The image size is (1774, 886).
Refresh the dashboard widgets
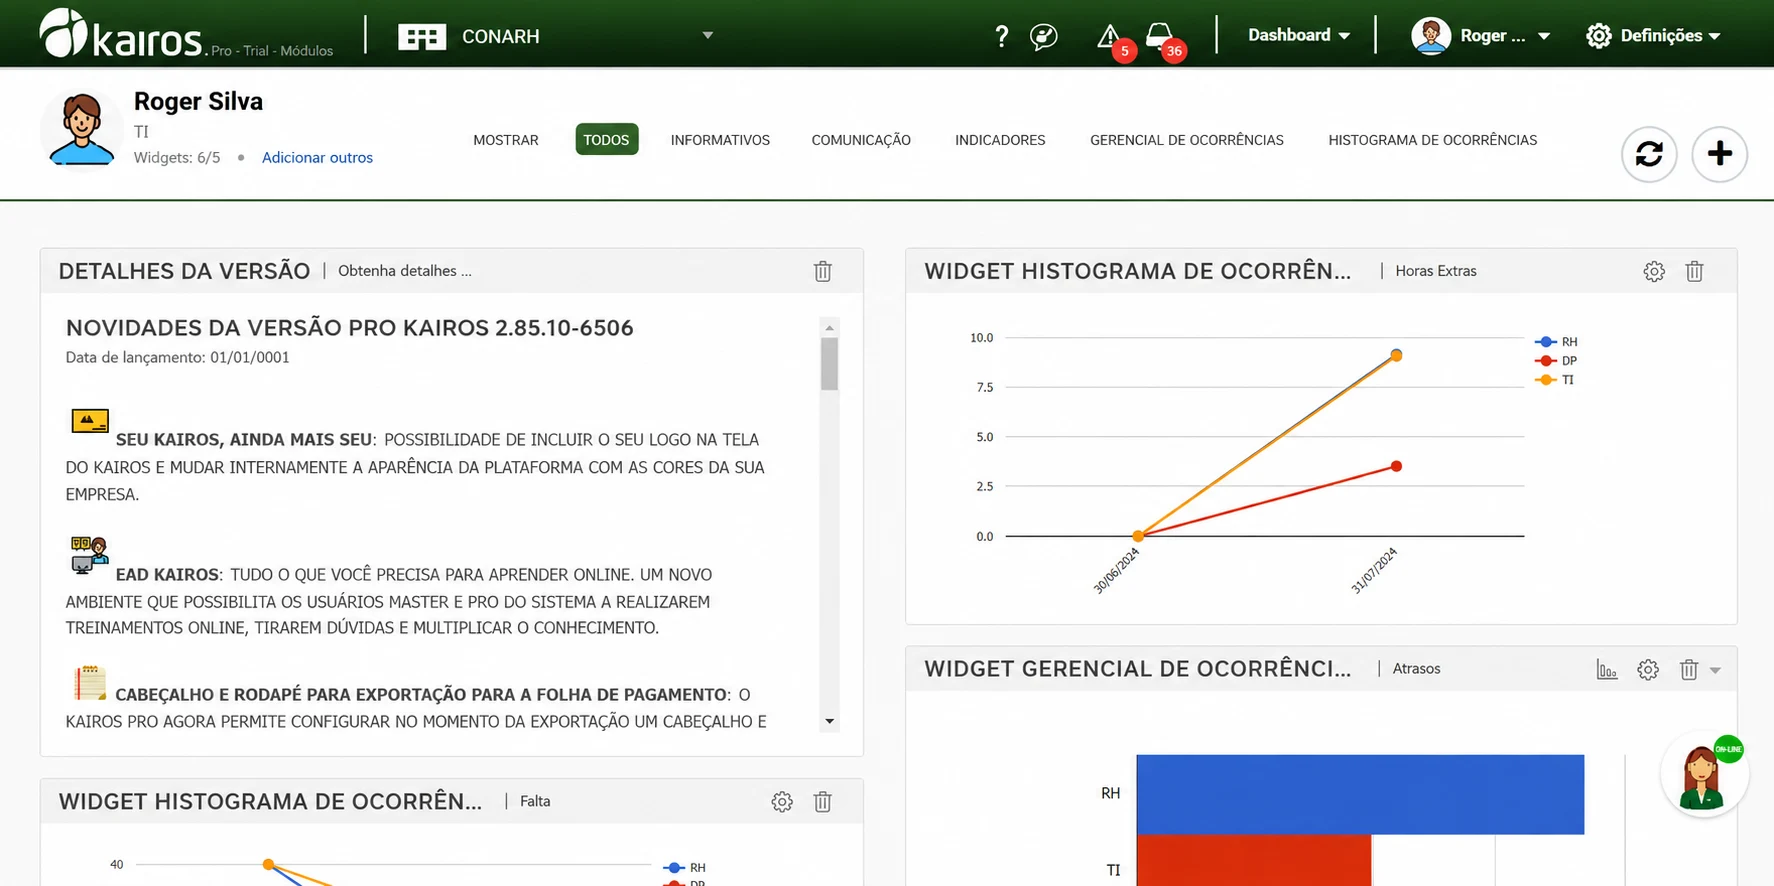click(1649, 154)
